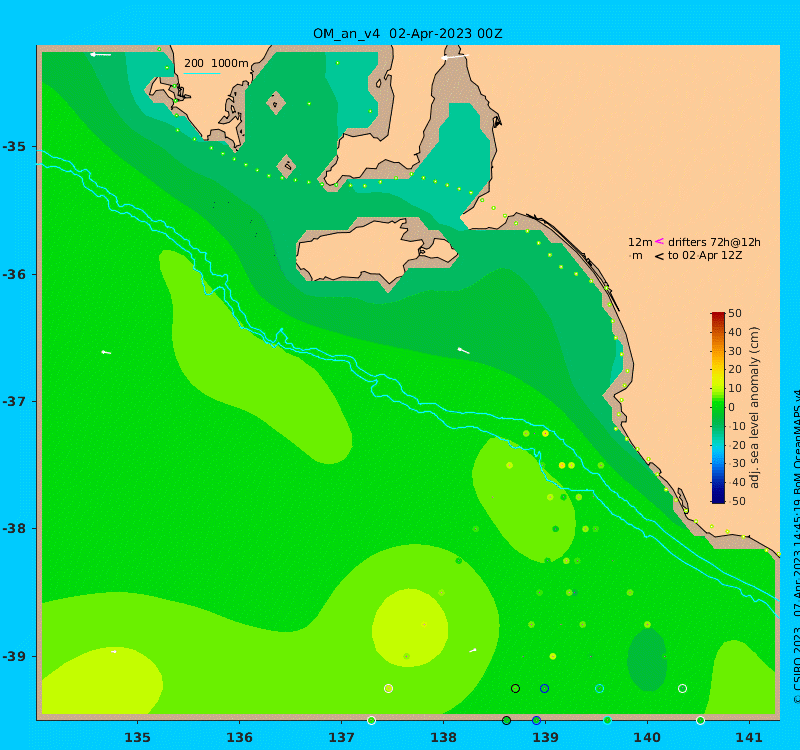Viewport: 800px width, 750px height.
Task: Click the white circle marker with yellow center
Action: point(388,689)
